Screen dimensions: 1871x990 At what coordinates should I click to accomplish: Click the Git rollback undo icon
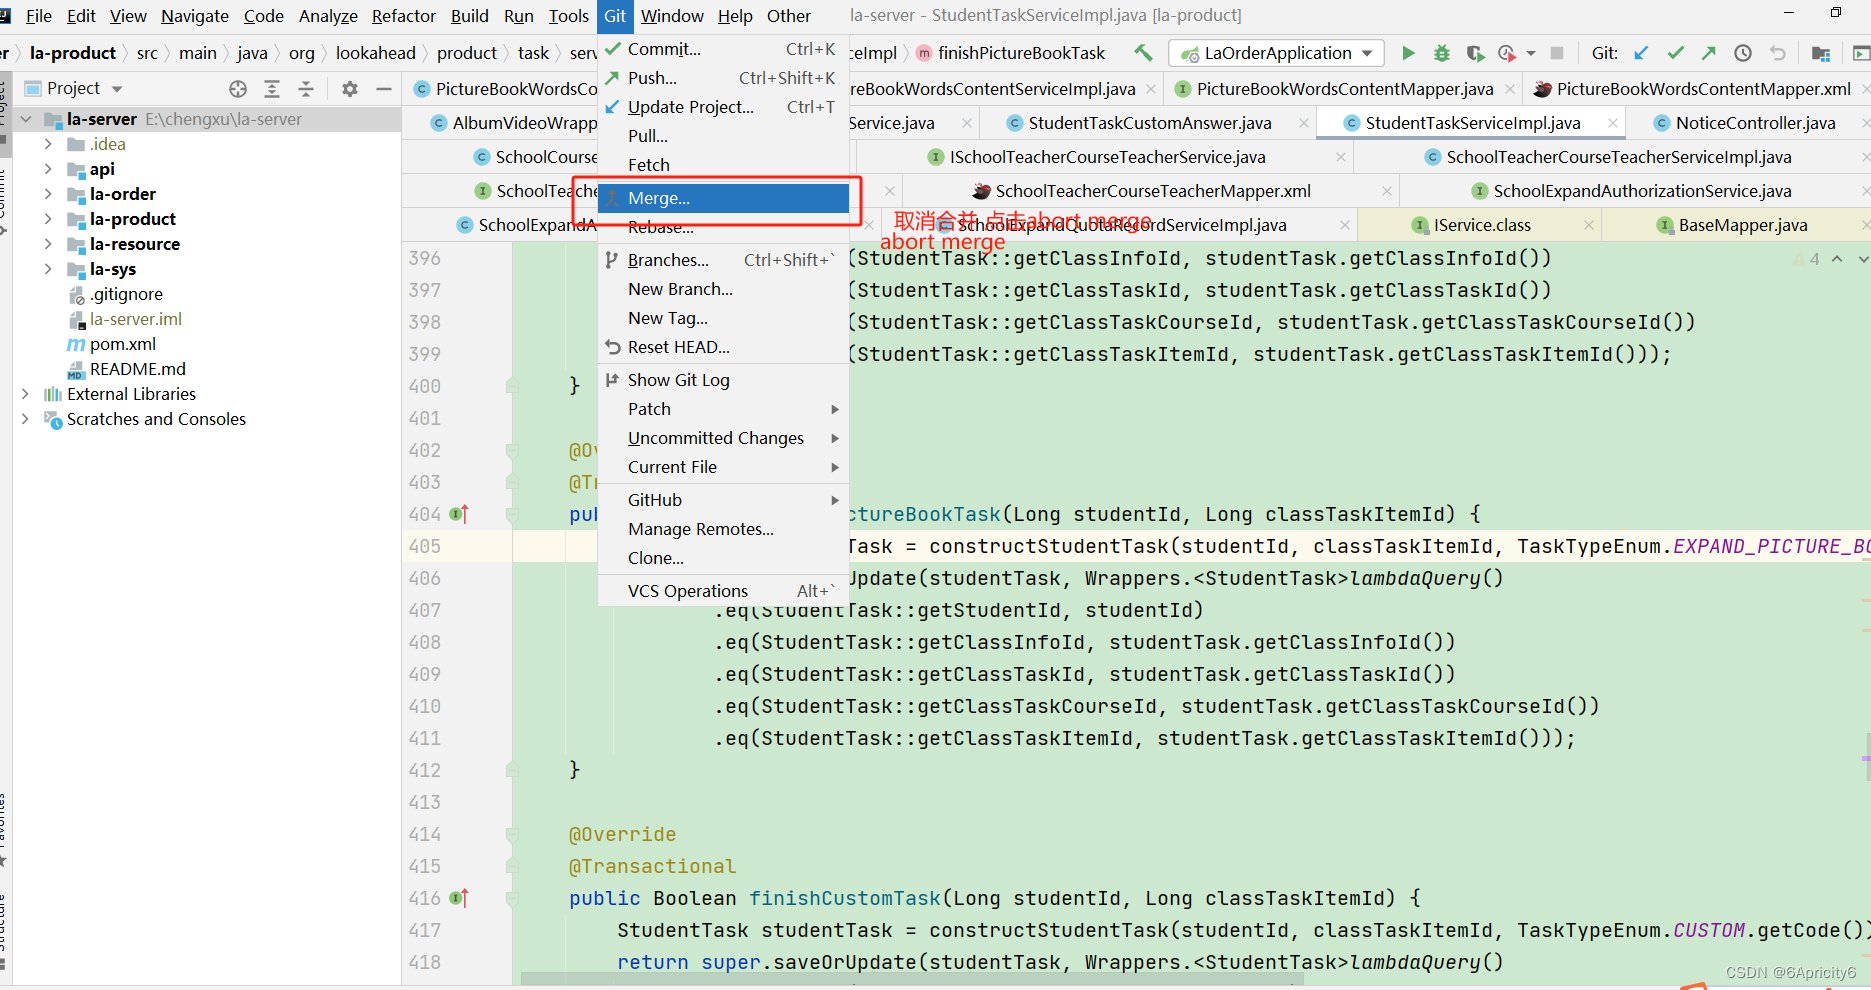[x=1777, y=53]
